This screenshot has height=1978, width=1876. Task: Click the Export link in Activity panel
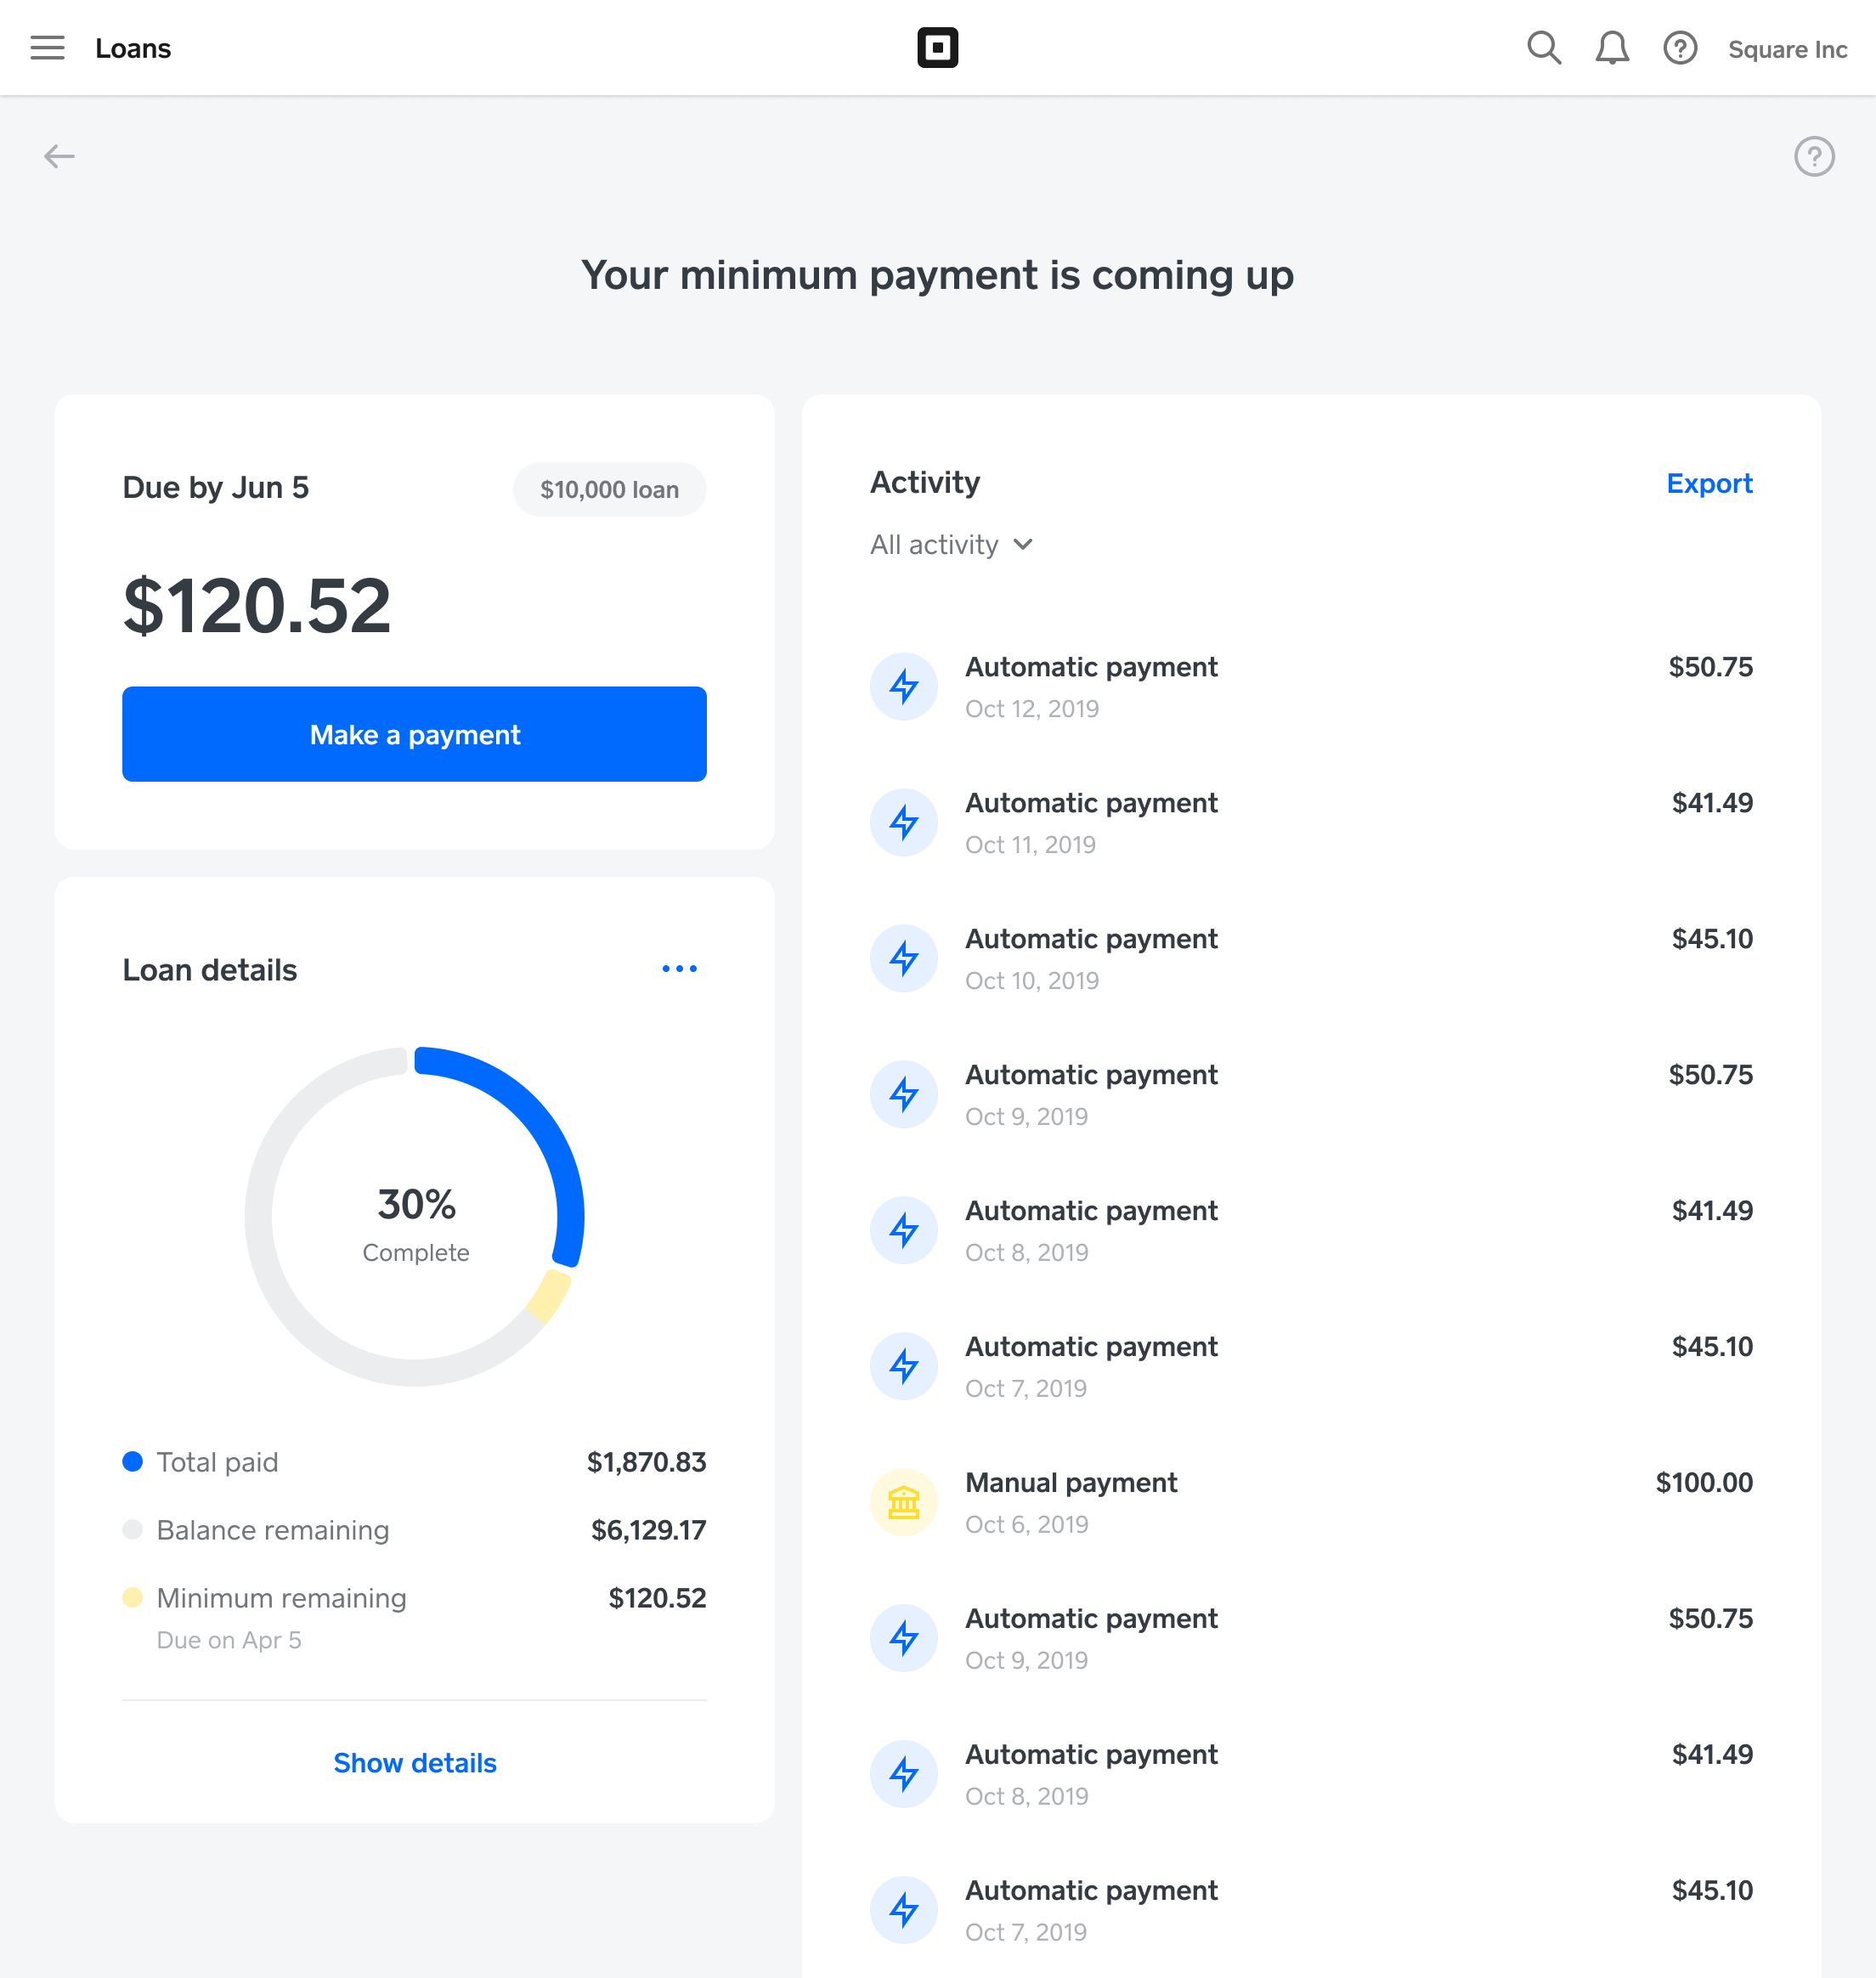(1709, 483)
